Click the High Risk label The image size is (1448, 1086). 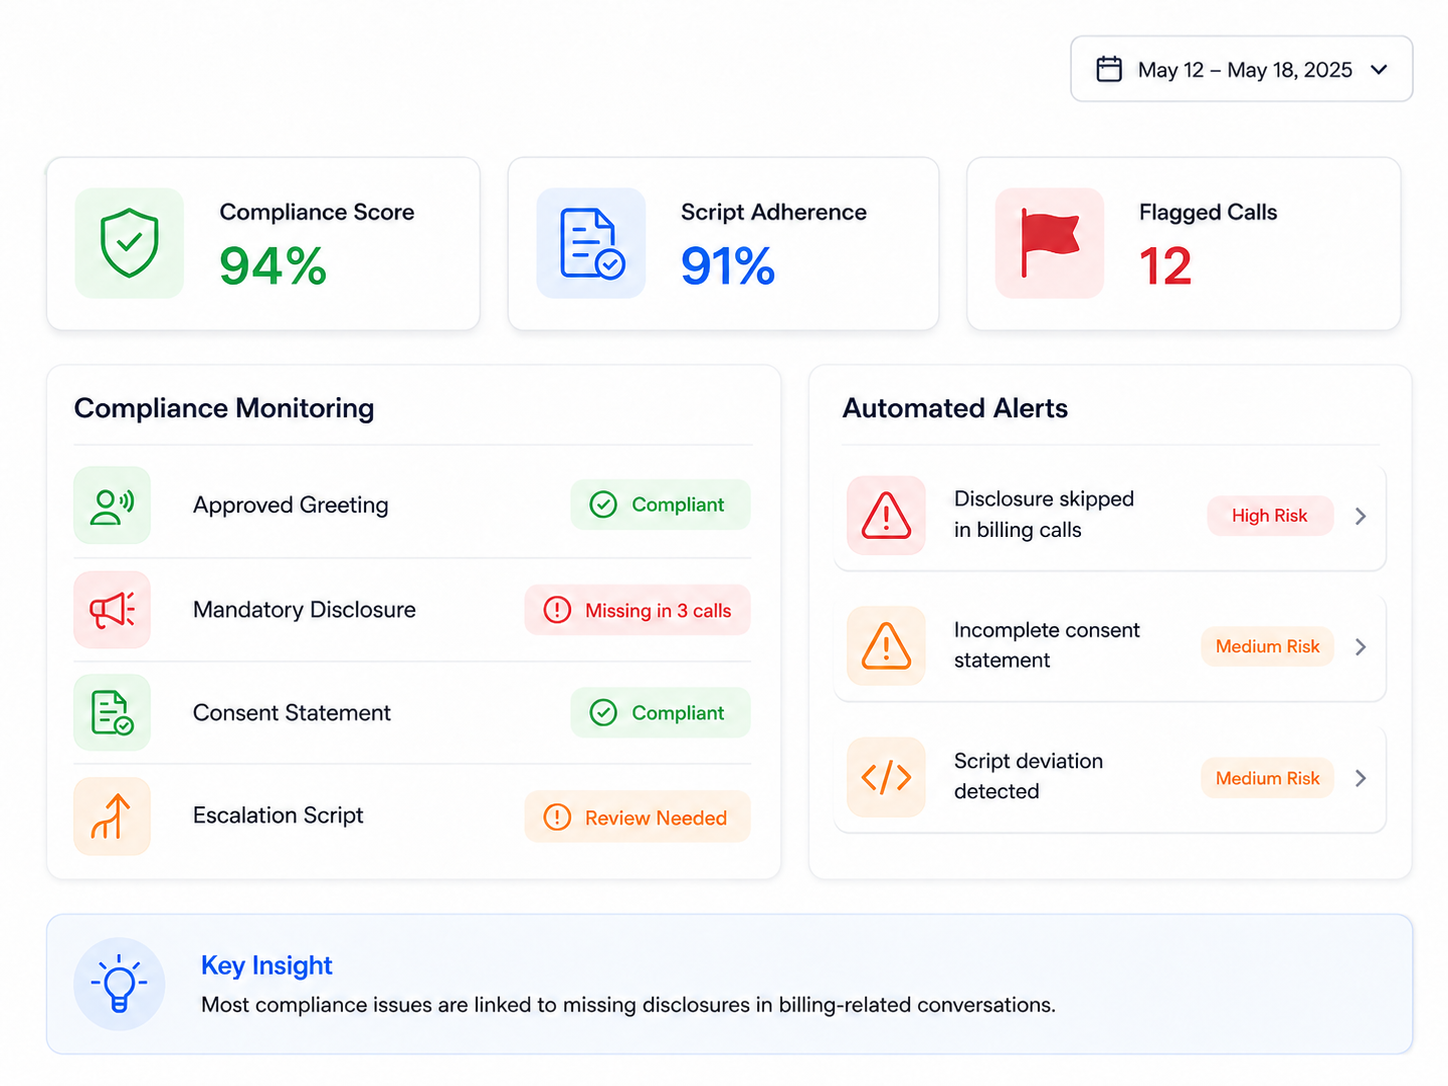pos(1270,516)
